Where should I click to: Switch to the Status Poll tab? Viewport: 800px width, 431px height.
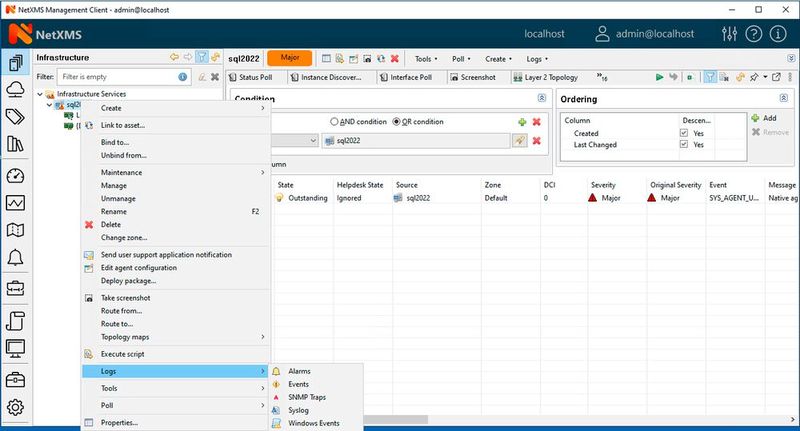(x=251, y=77)
